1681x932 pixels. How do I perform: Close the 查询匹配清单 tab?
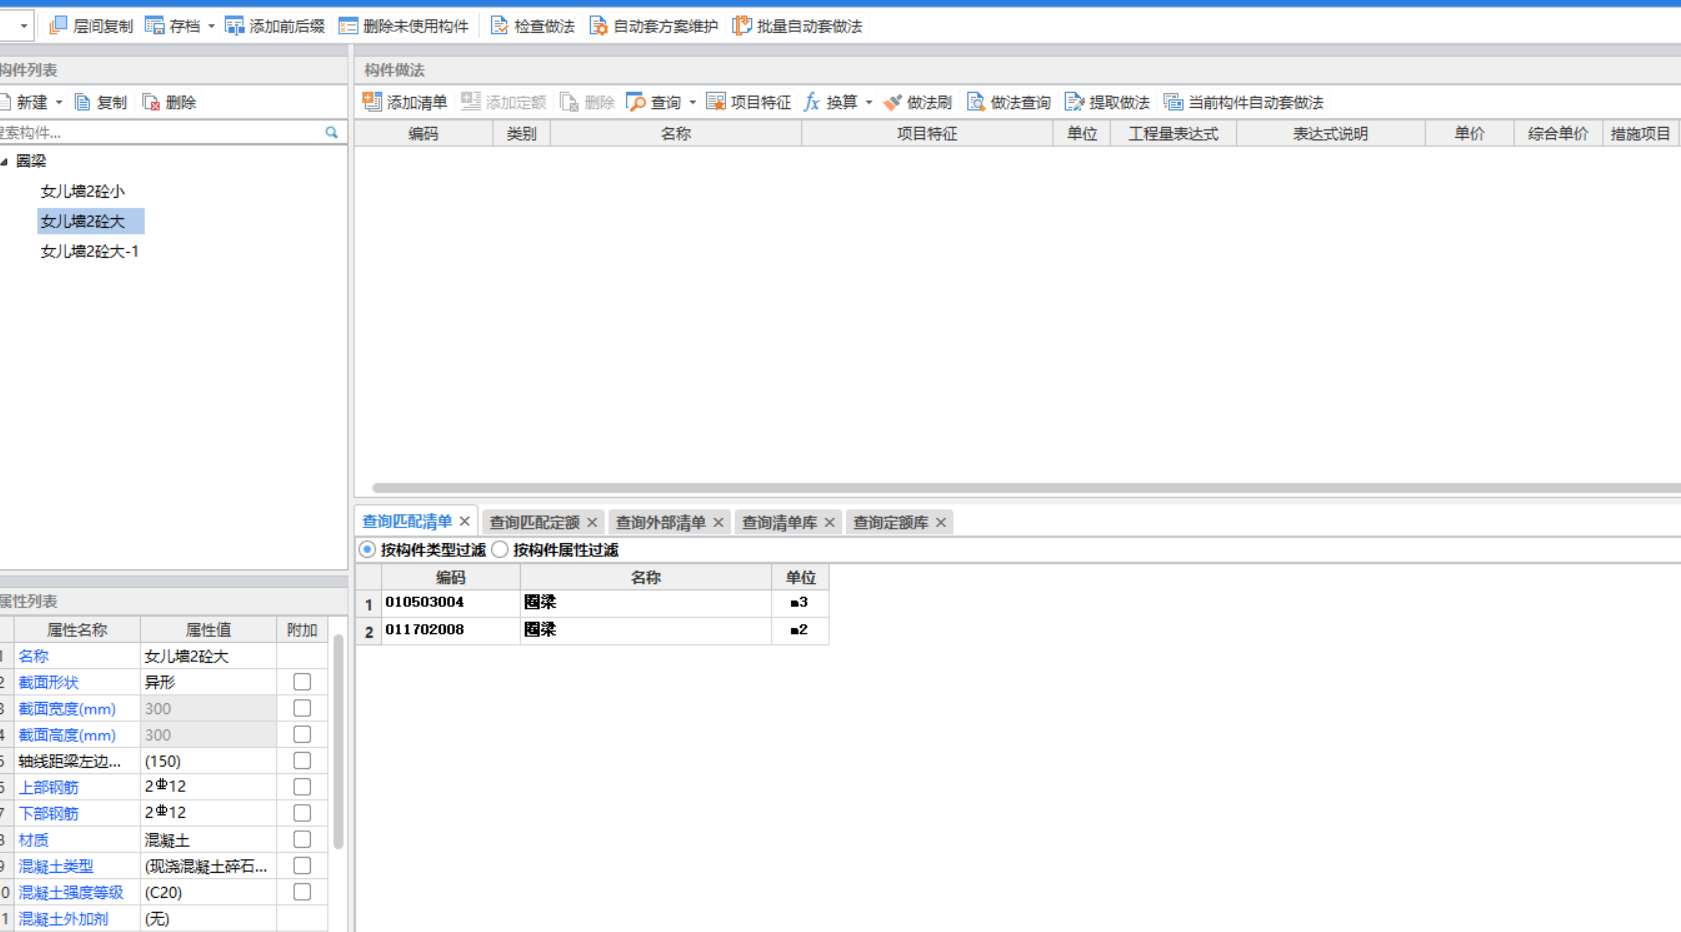point(465,521)
